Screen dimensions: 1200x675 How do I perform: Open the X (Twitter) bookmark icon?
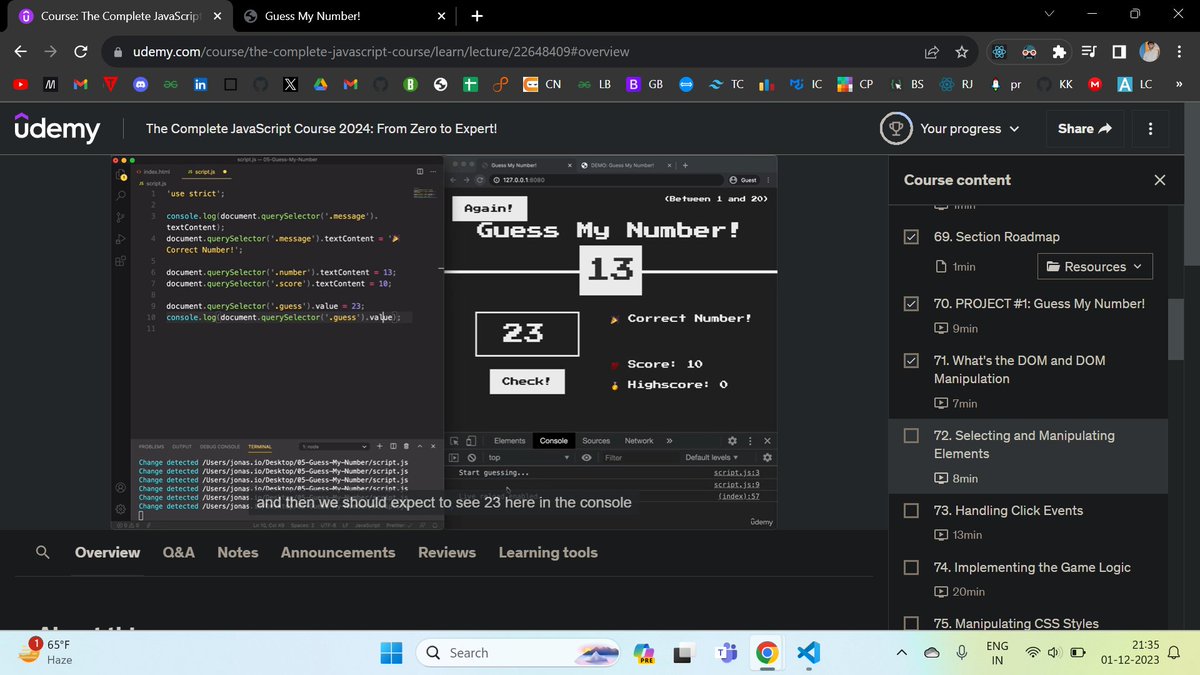[290, 85]
